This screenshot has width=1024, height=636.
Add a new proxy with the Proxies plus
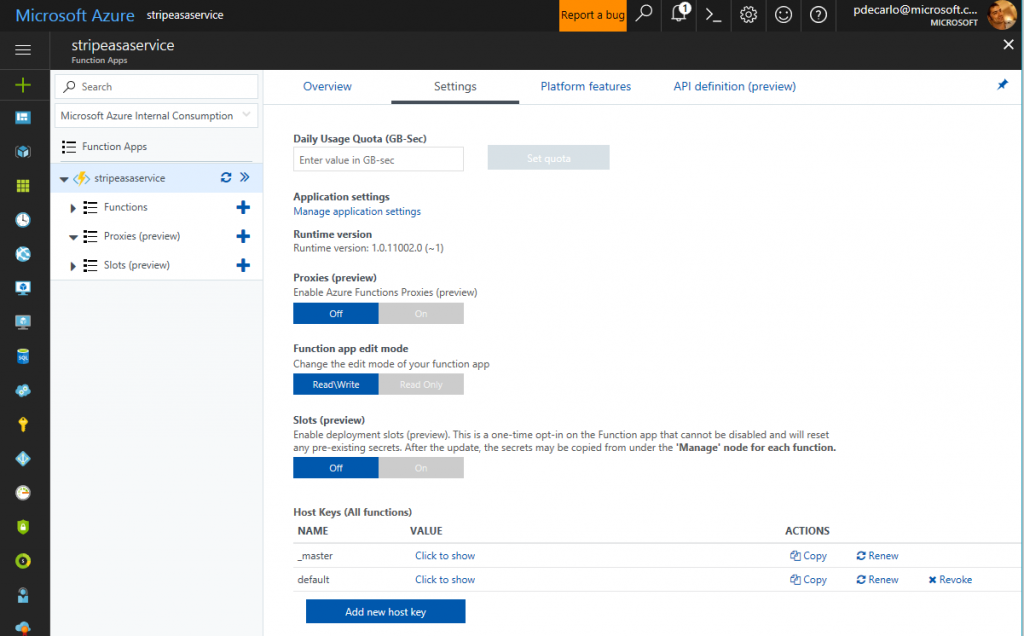(x=243, y=236)
